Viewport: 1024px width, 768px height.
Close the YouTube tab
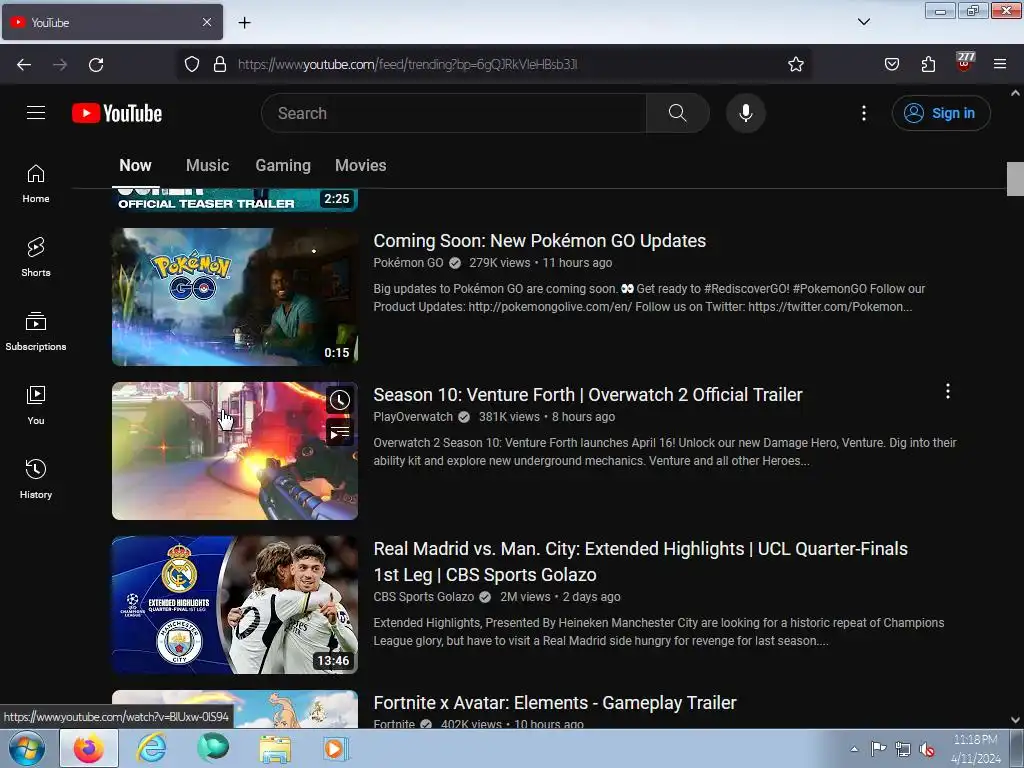pyautogui.click(x=206, y=22)
